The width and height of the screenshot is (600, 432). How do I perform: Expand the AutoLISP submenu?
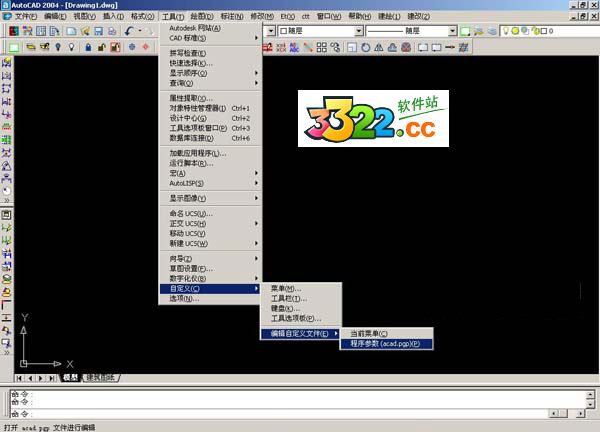[x=211, y=183]
